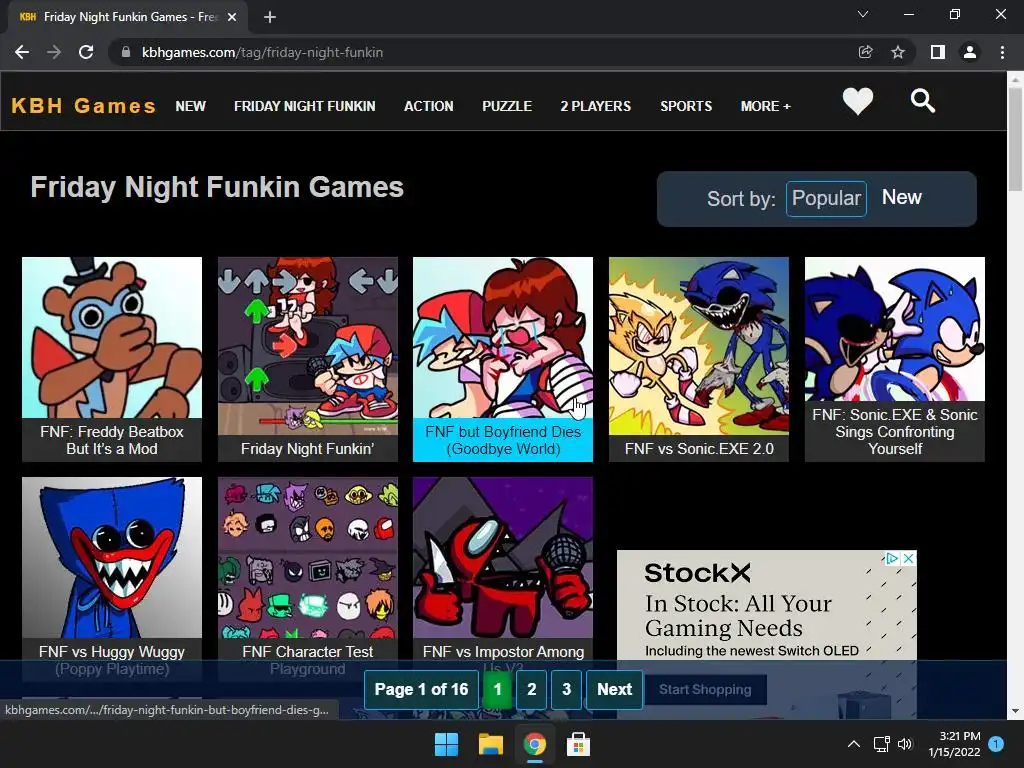Open the PUZZLE category
The image size is (1024, 768).
click(x=507, y=106)
